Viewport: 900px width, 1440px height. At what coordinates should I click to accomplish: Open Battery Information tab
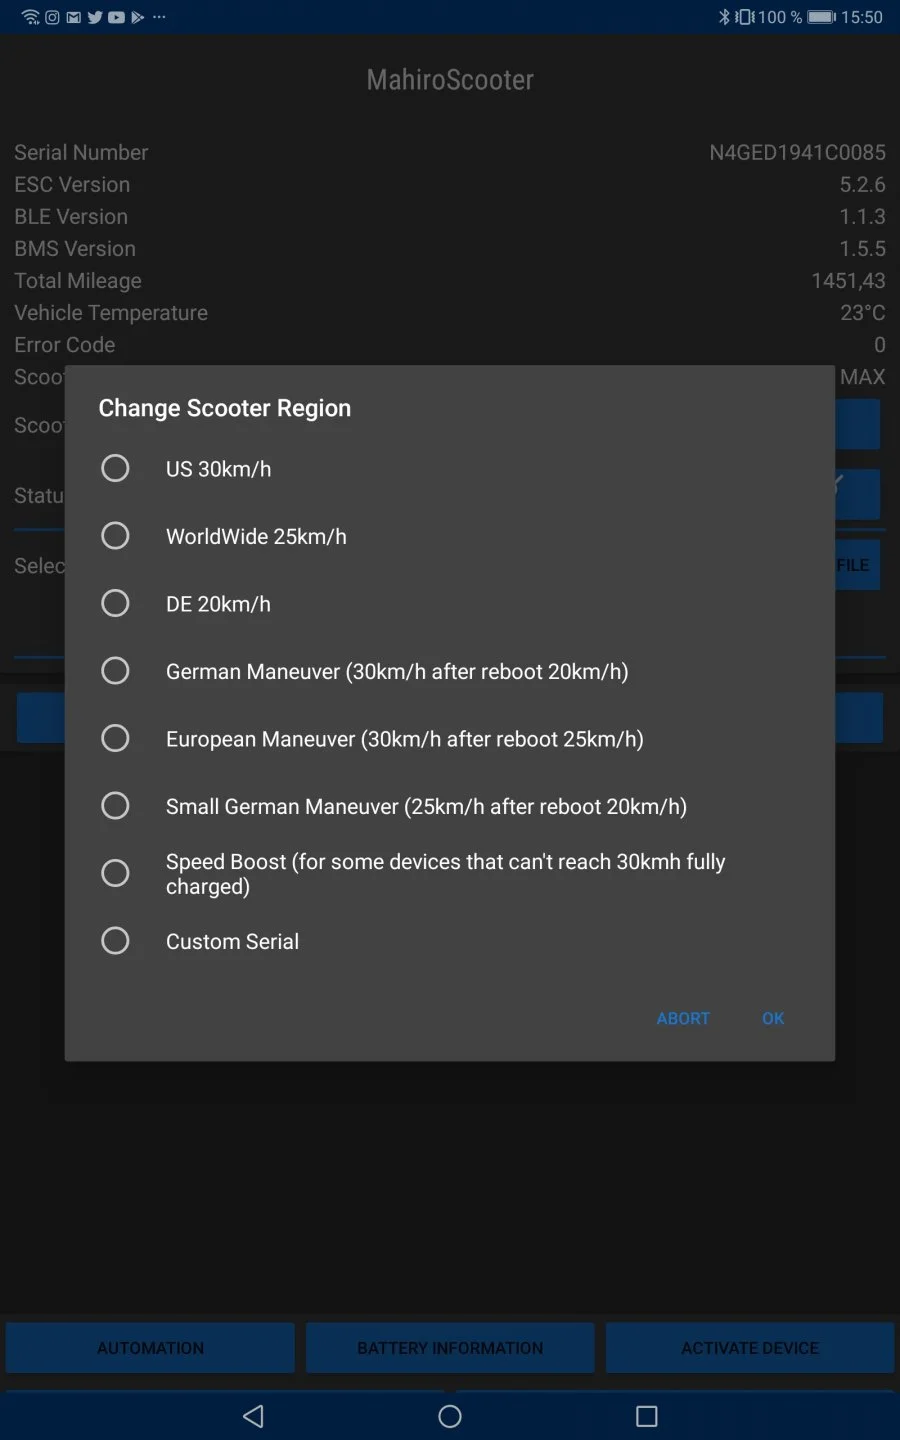click(450, 1348)
